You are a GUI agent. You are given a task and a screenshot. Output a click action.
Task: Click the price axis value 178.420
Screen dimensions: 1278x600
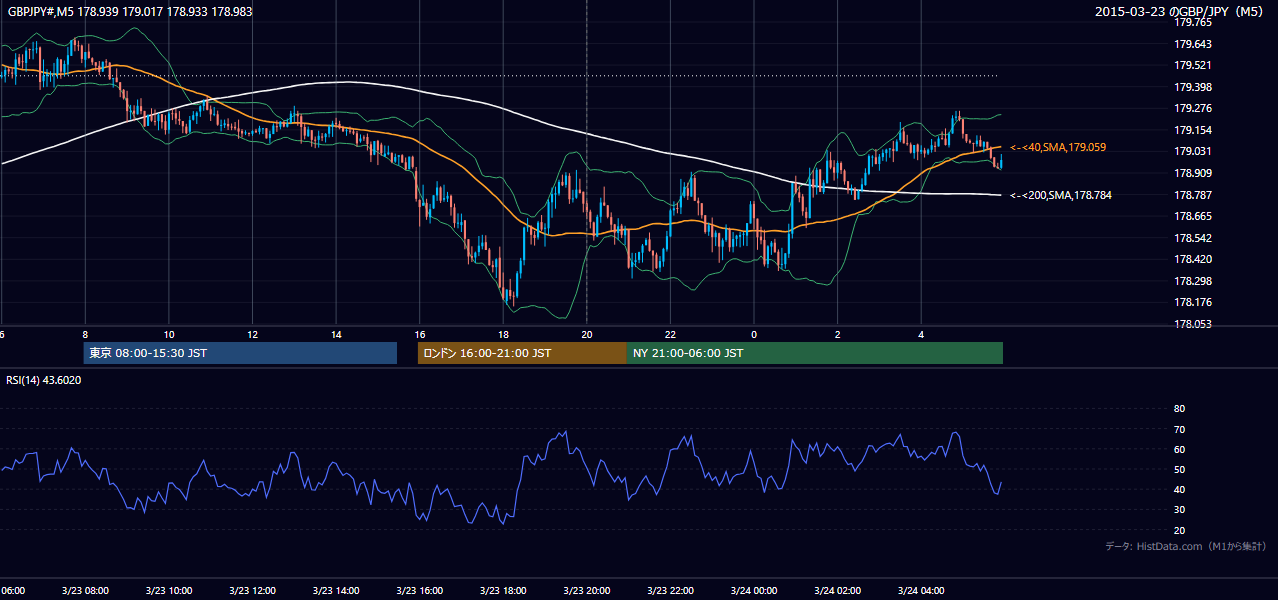pyautogui.click(x=1192, y=259)
